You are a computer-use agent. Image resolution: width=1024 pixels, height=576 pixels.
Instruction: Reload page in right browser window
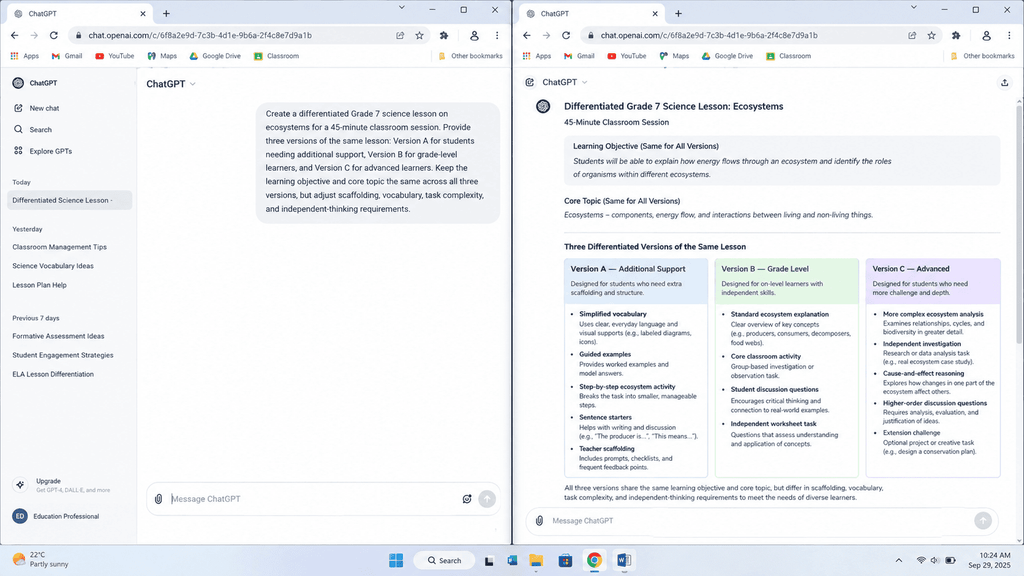coord(566,35)
